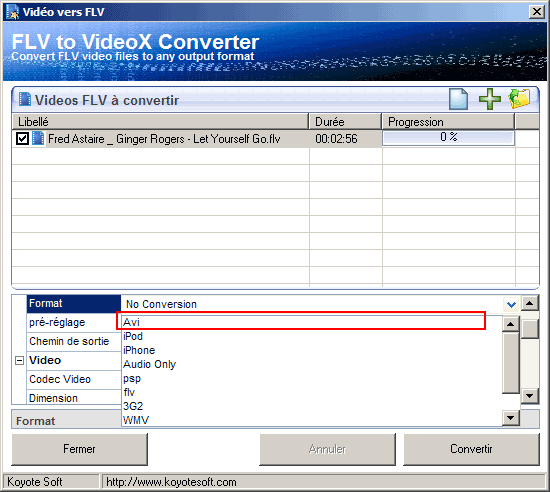Click the Progression column header
The image size is (550, 492).
[x=448, y=122]
